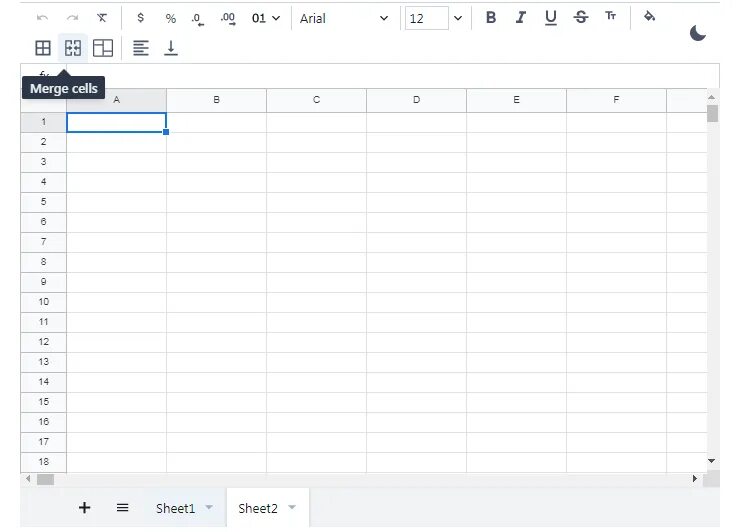
Task: Click the Merge cells icon
Action: tap(73, 48)
